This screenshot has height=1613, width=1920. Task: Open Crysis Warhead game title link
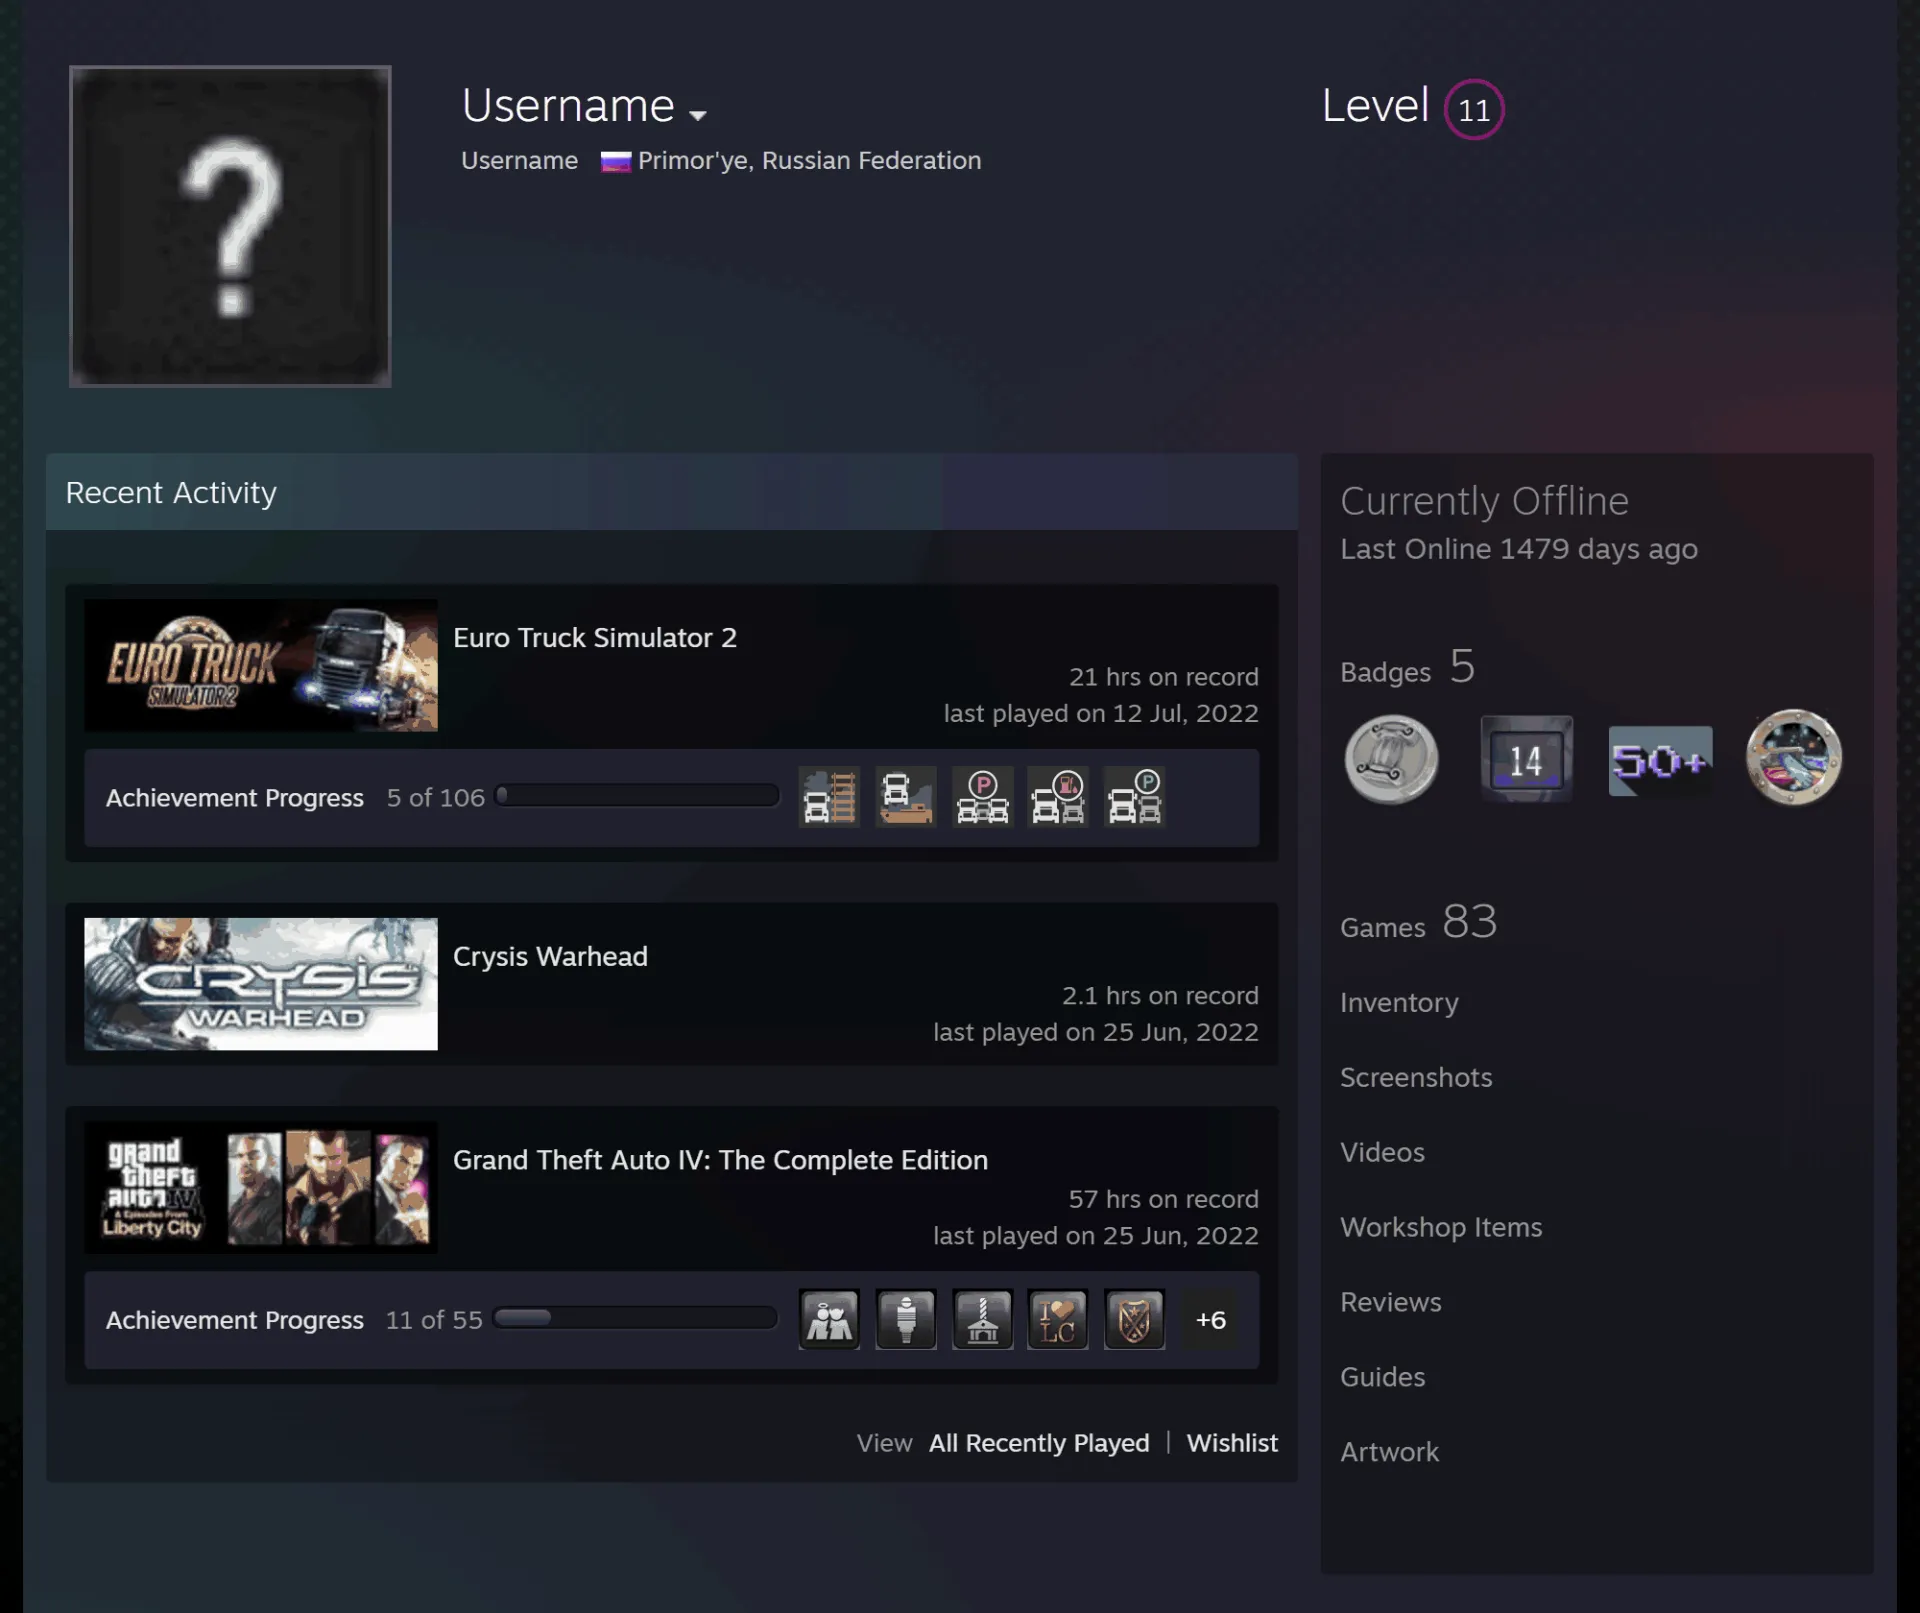tap(550, 957)
